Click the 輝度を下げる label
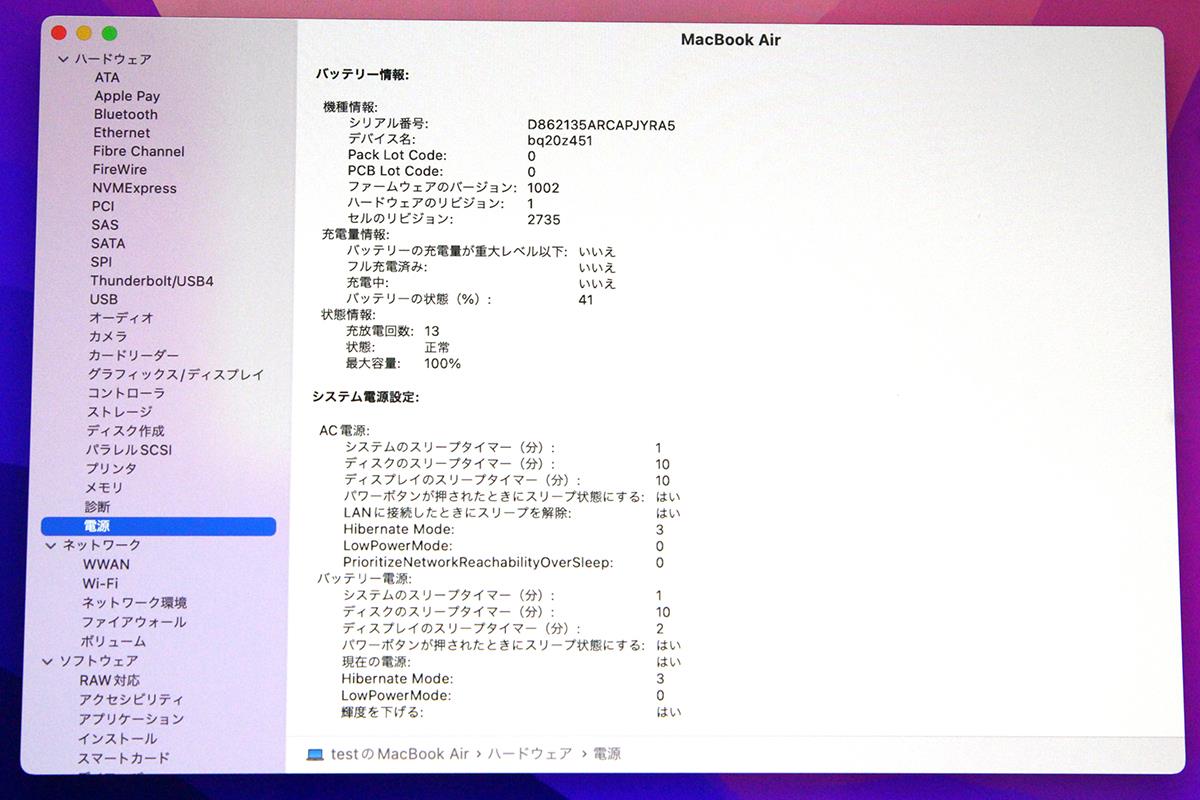This screenshot has width=1200, height=800. click(382, 712)
